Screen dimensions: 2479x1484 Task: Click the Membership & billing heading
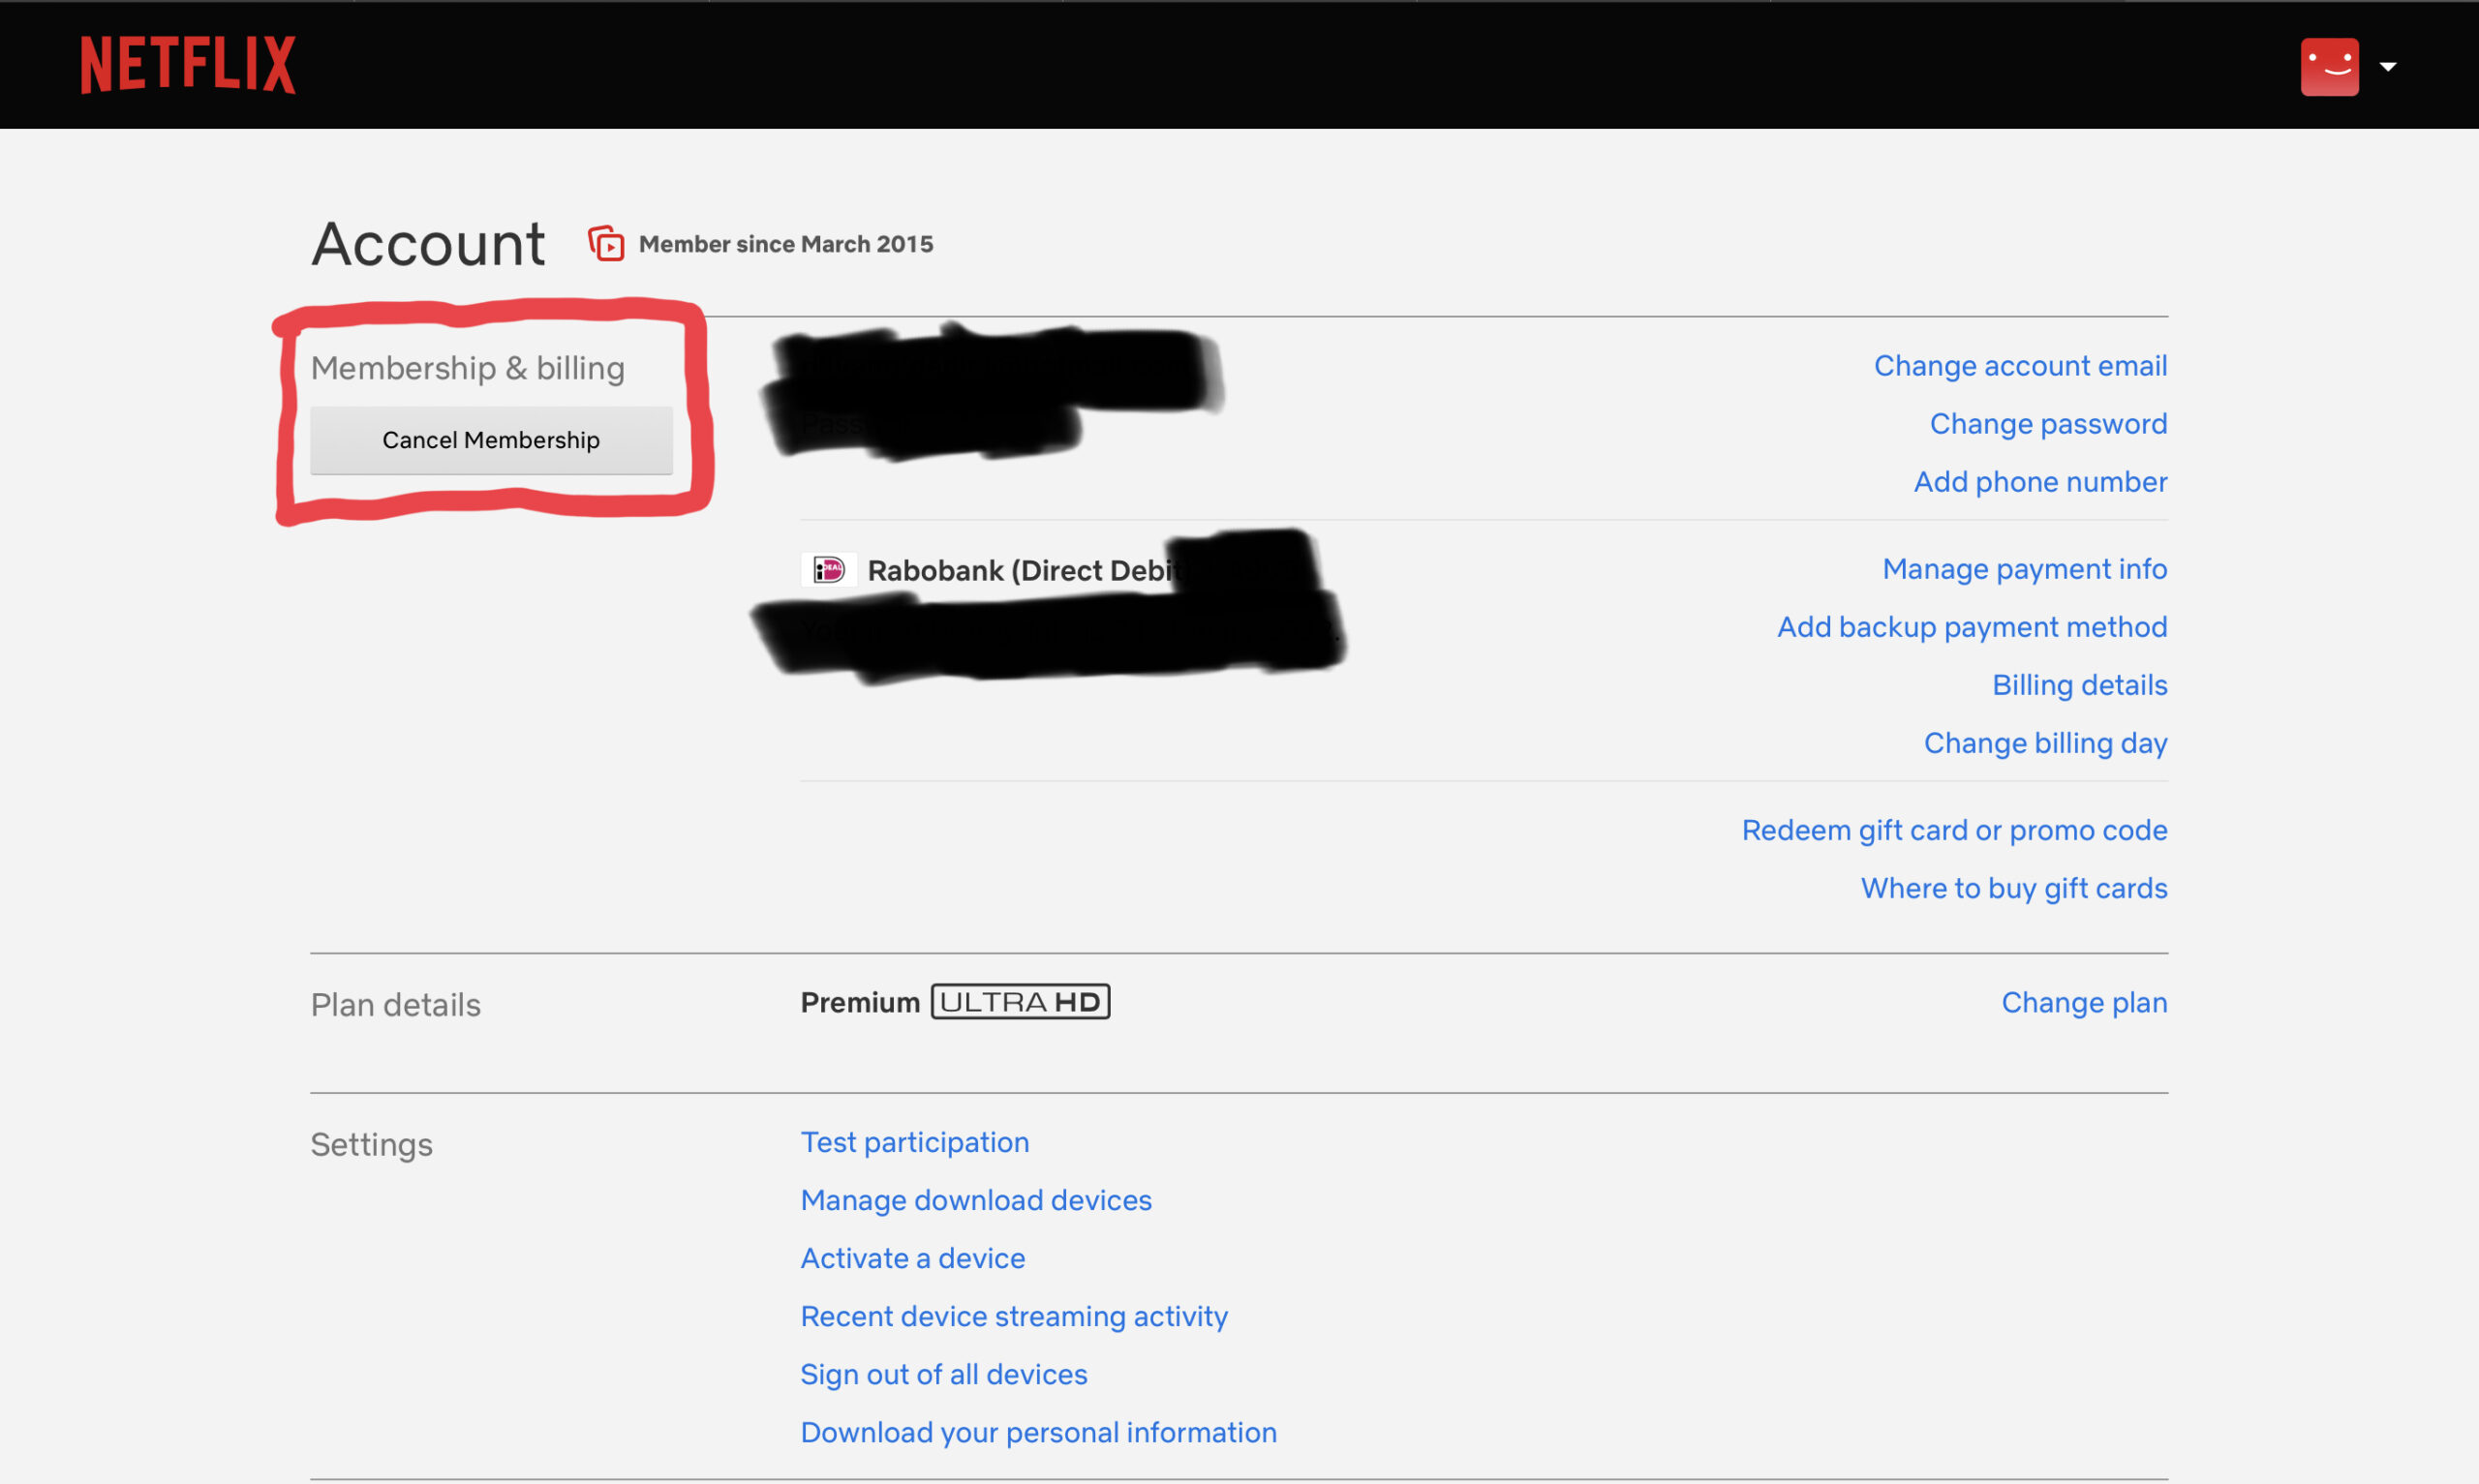coord(467,368)
